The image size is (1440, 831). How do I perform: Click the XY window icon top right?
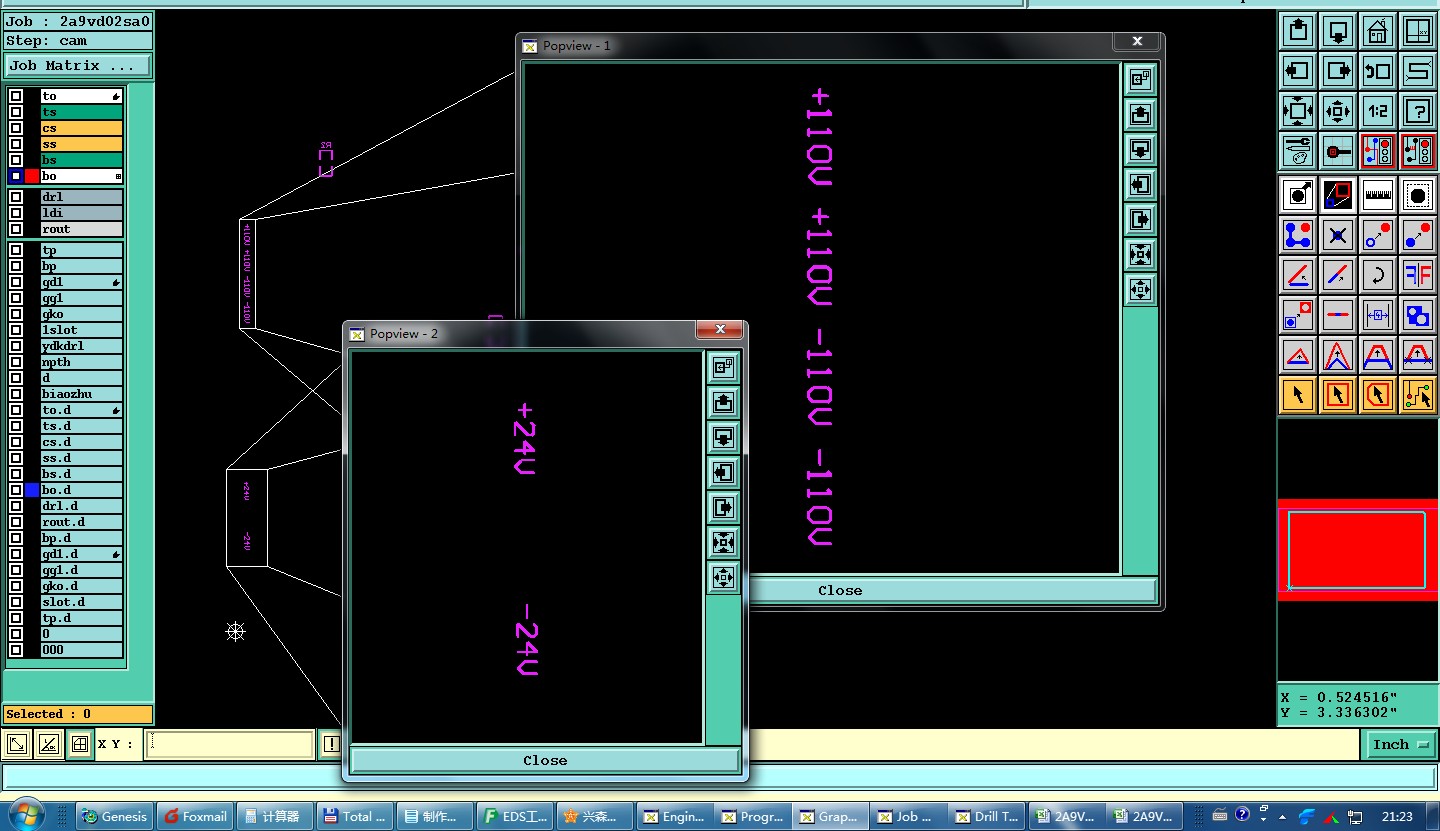(1418, 30)
